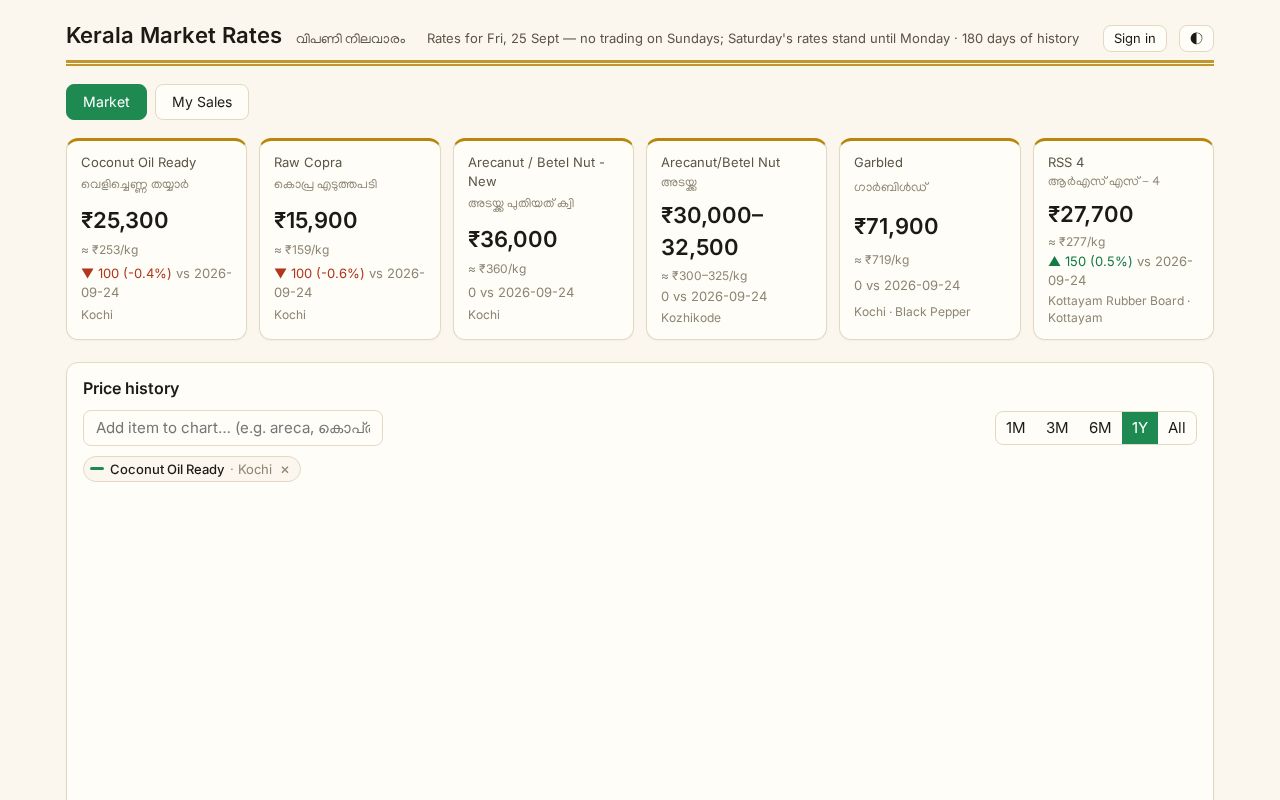Image resolution: width=1280 pixels, height=800 pixels.
Task: Click the ₹71,900 price
Action: pyautogui.click(x=896, y=226)
